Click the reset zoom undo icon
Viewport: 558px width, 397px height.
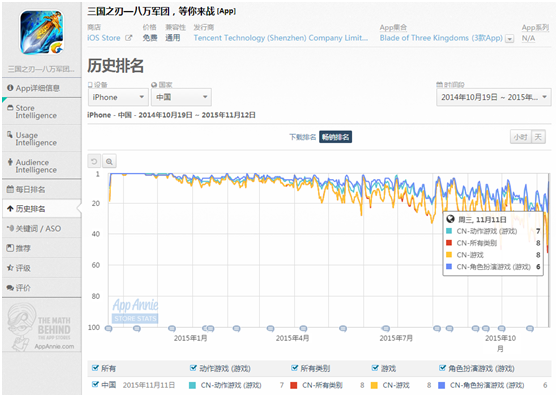click(94, 162)
